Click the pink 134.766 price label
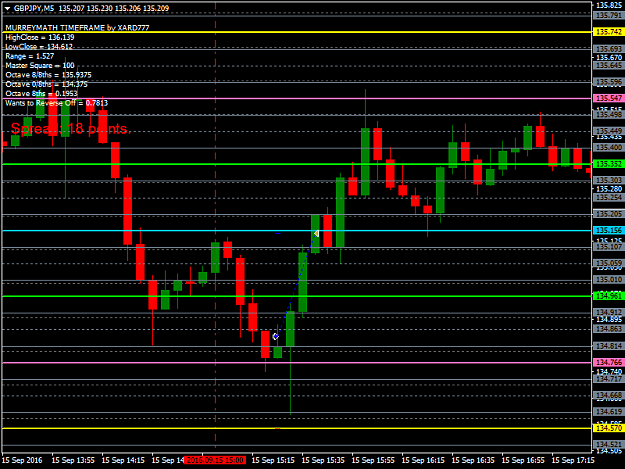The height and width of the screenshot is (469, 625). pyautogui.click(x=609, y=362)
